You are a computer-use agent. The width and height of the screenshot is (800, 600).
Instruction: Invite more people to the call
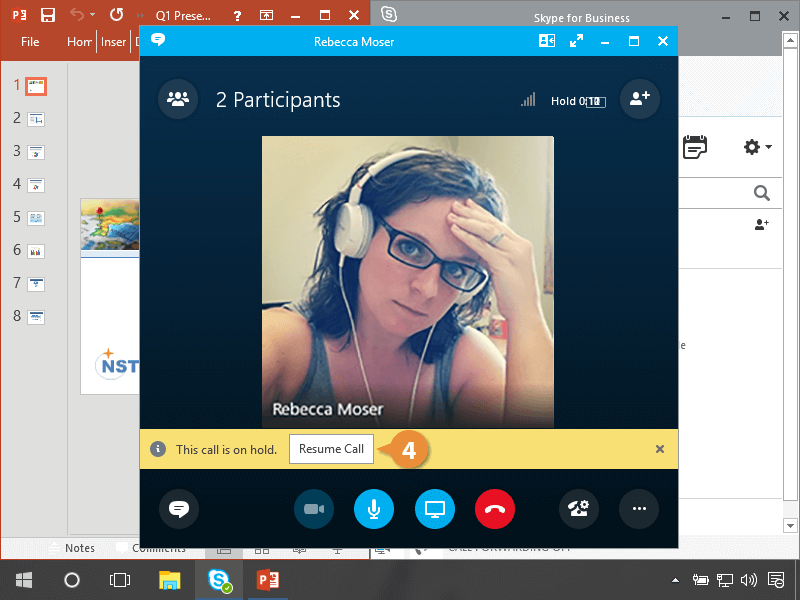pyautogui.click(x=640, y=99)
